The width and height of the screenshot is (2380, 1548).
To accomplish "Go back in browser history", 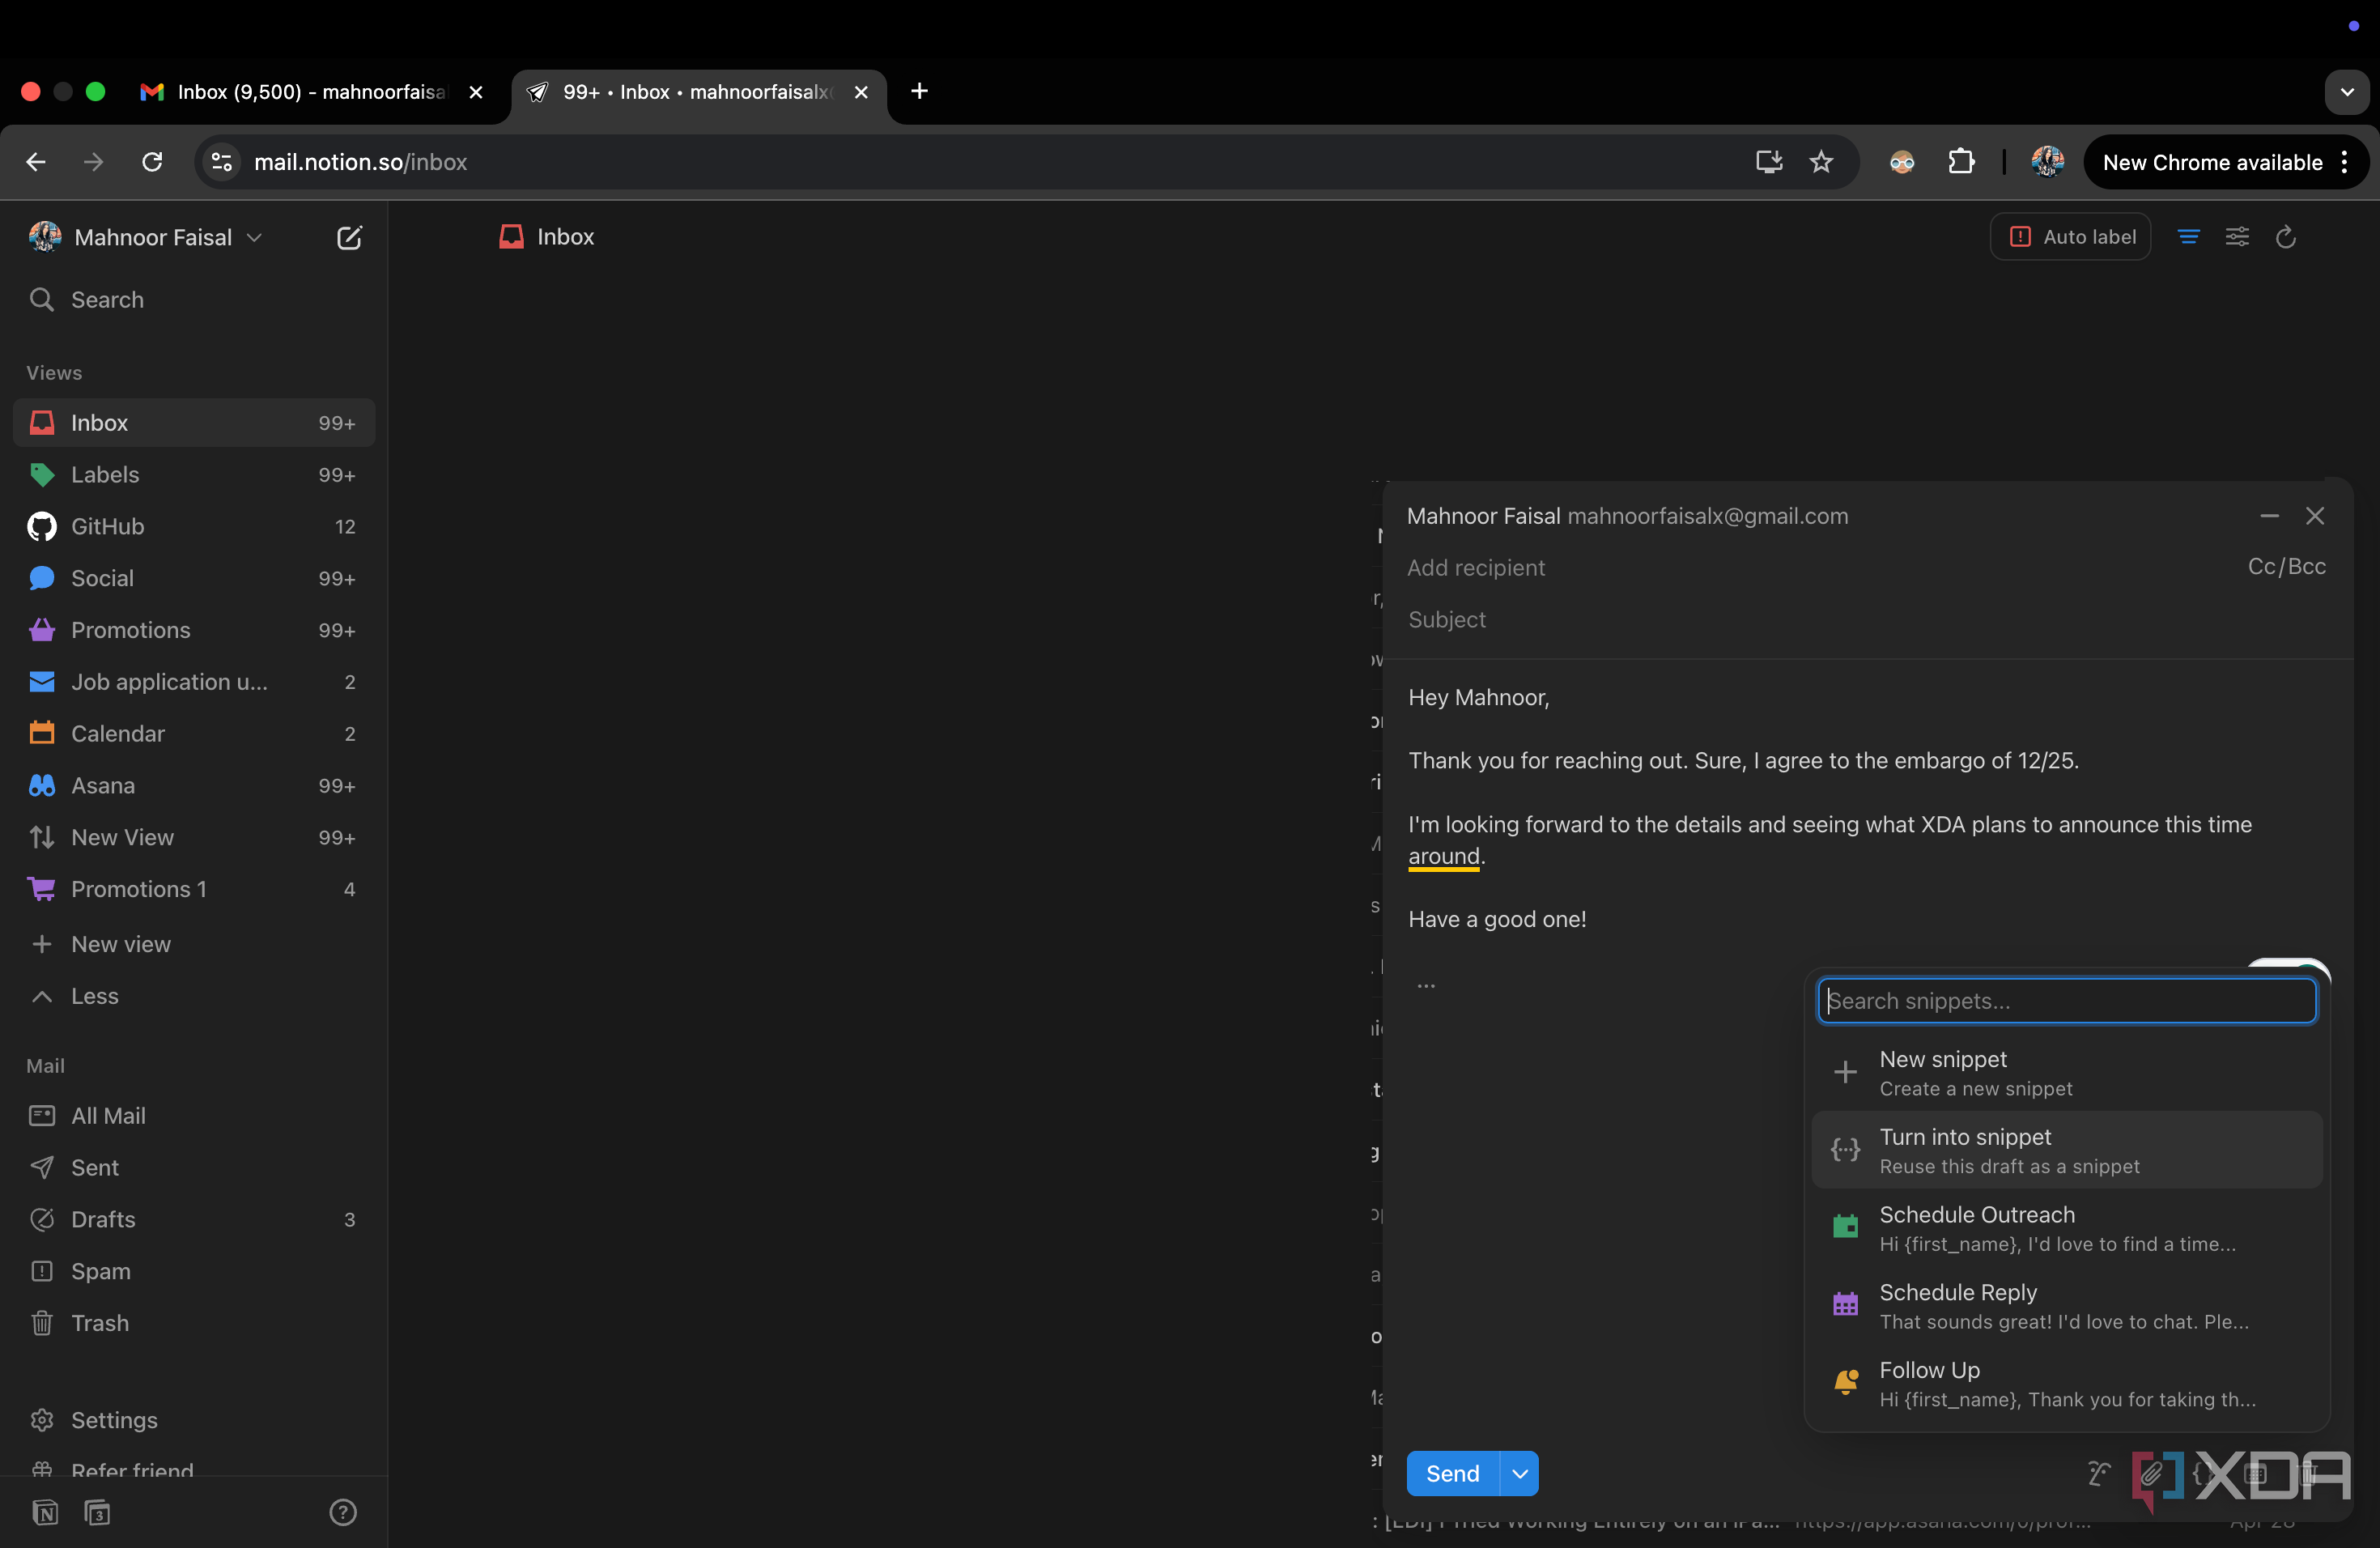I will pyautogui.click(x=36, y=162).
